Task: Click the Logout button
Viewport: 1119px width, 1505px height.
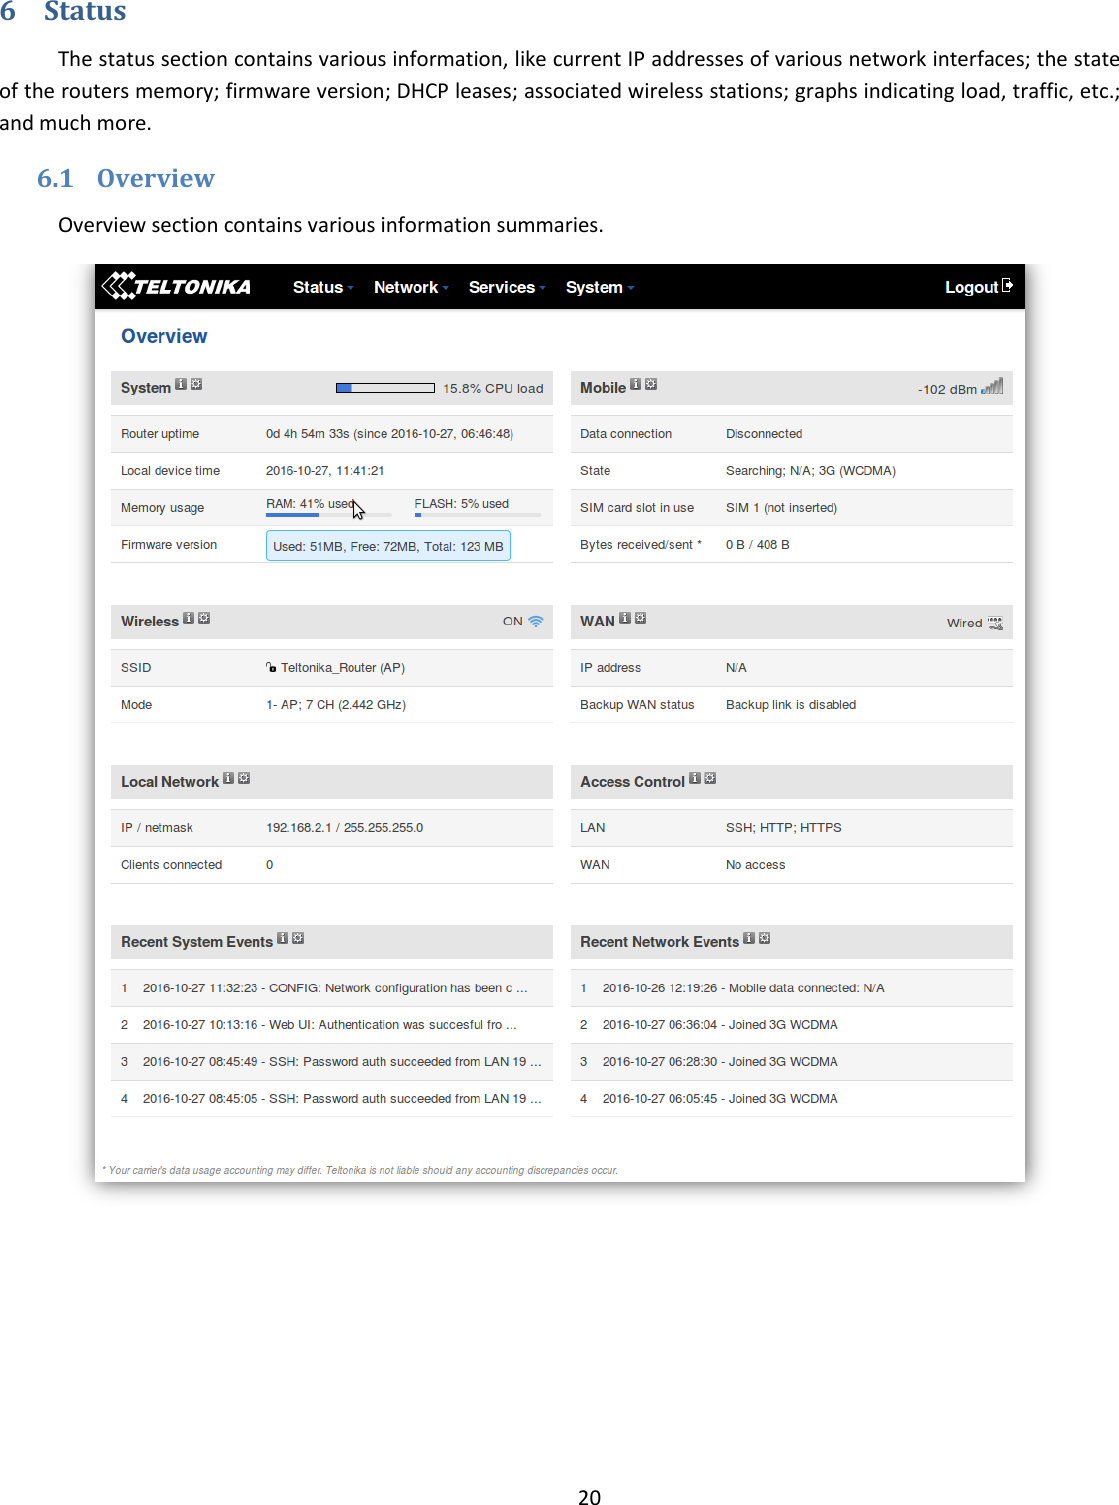Action: [x=972, y=287]
